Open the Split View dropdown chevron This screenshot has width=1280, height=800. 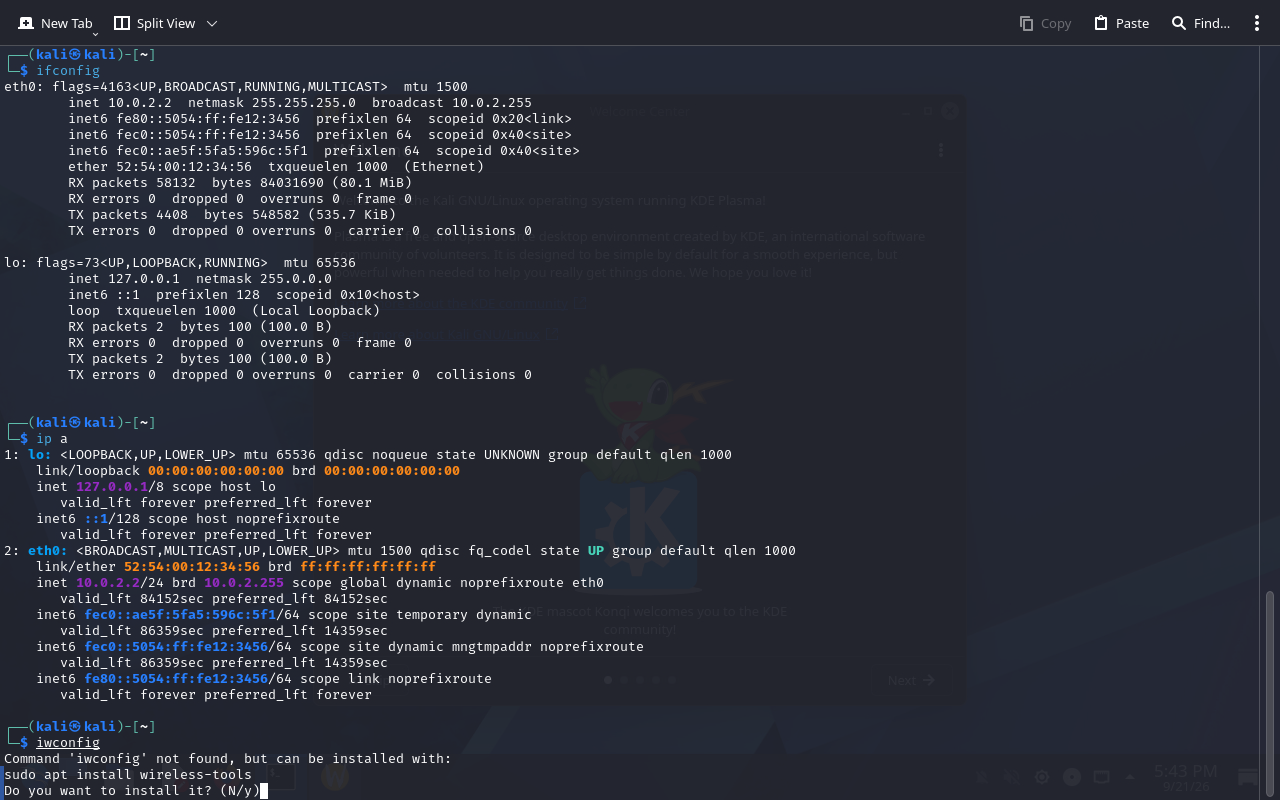212,23
